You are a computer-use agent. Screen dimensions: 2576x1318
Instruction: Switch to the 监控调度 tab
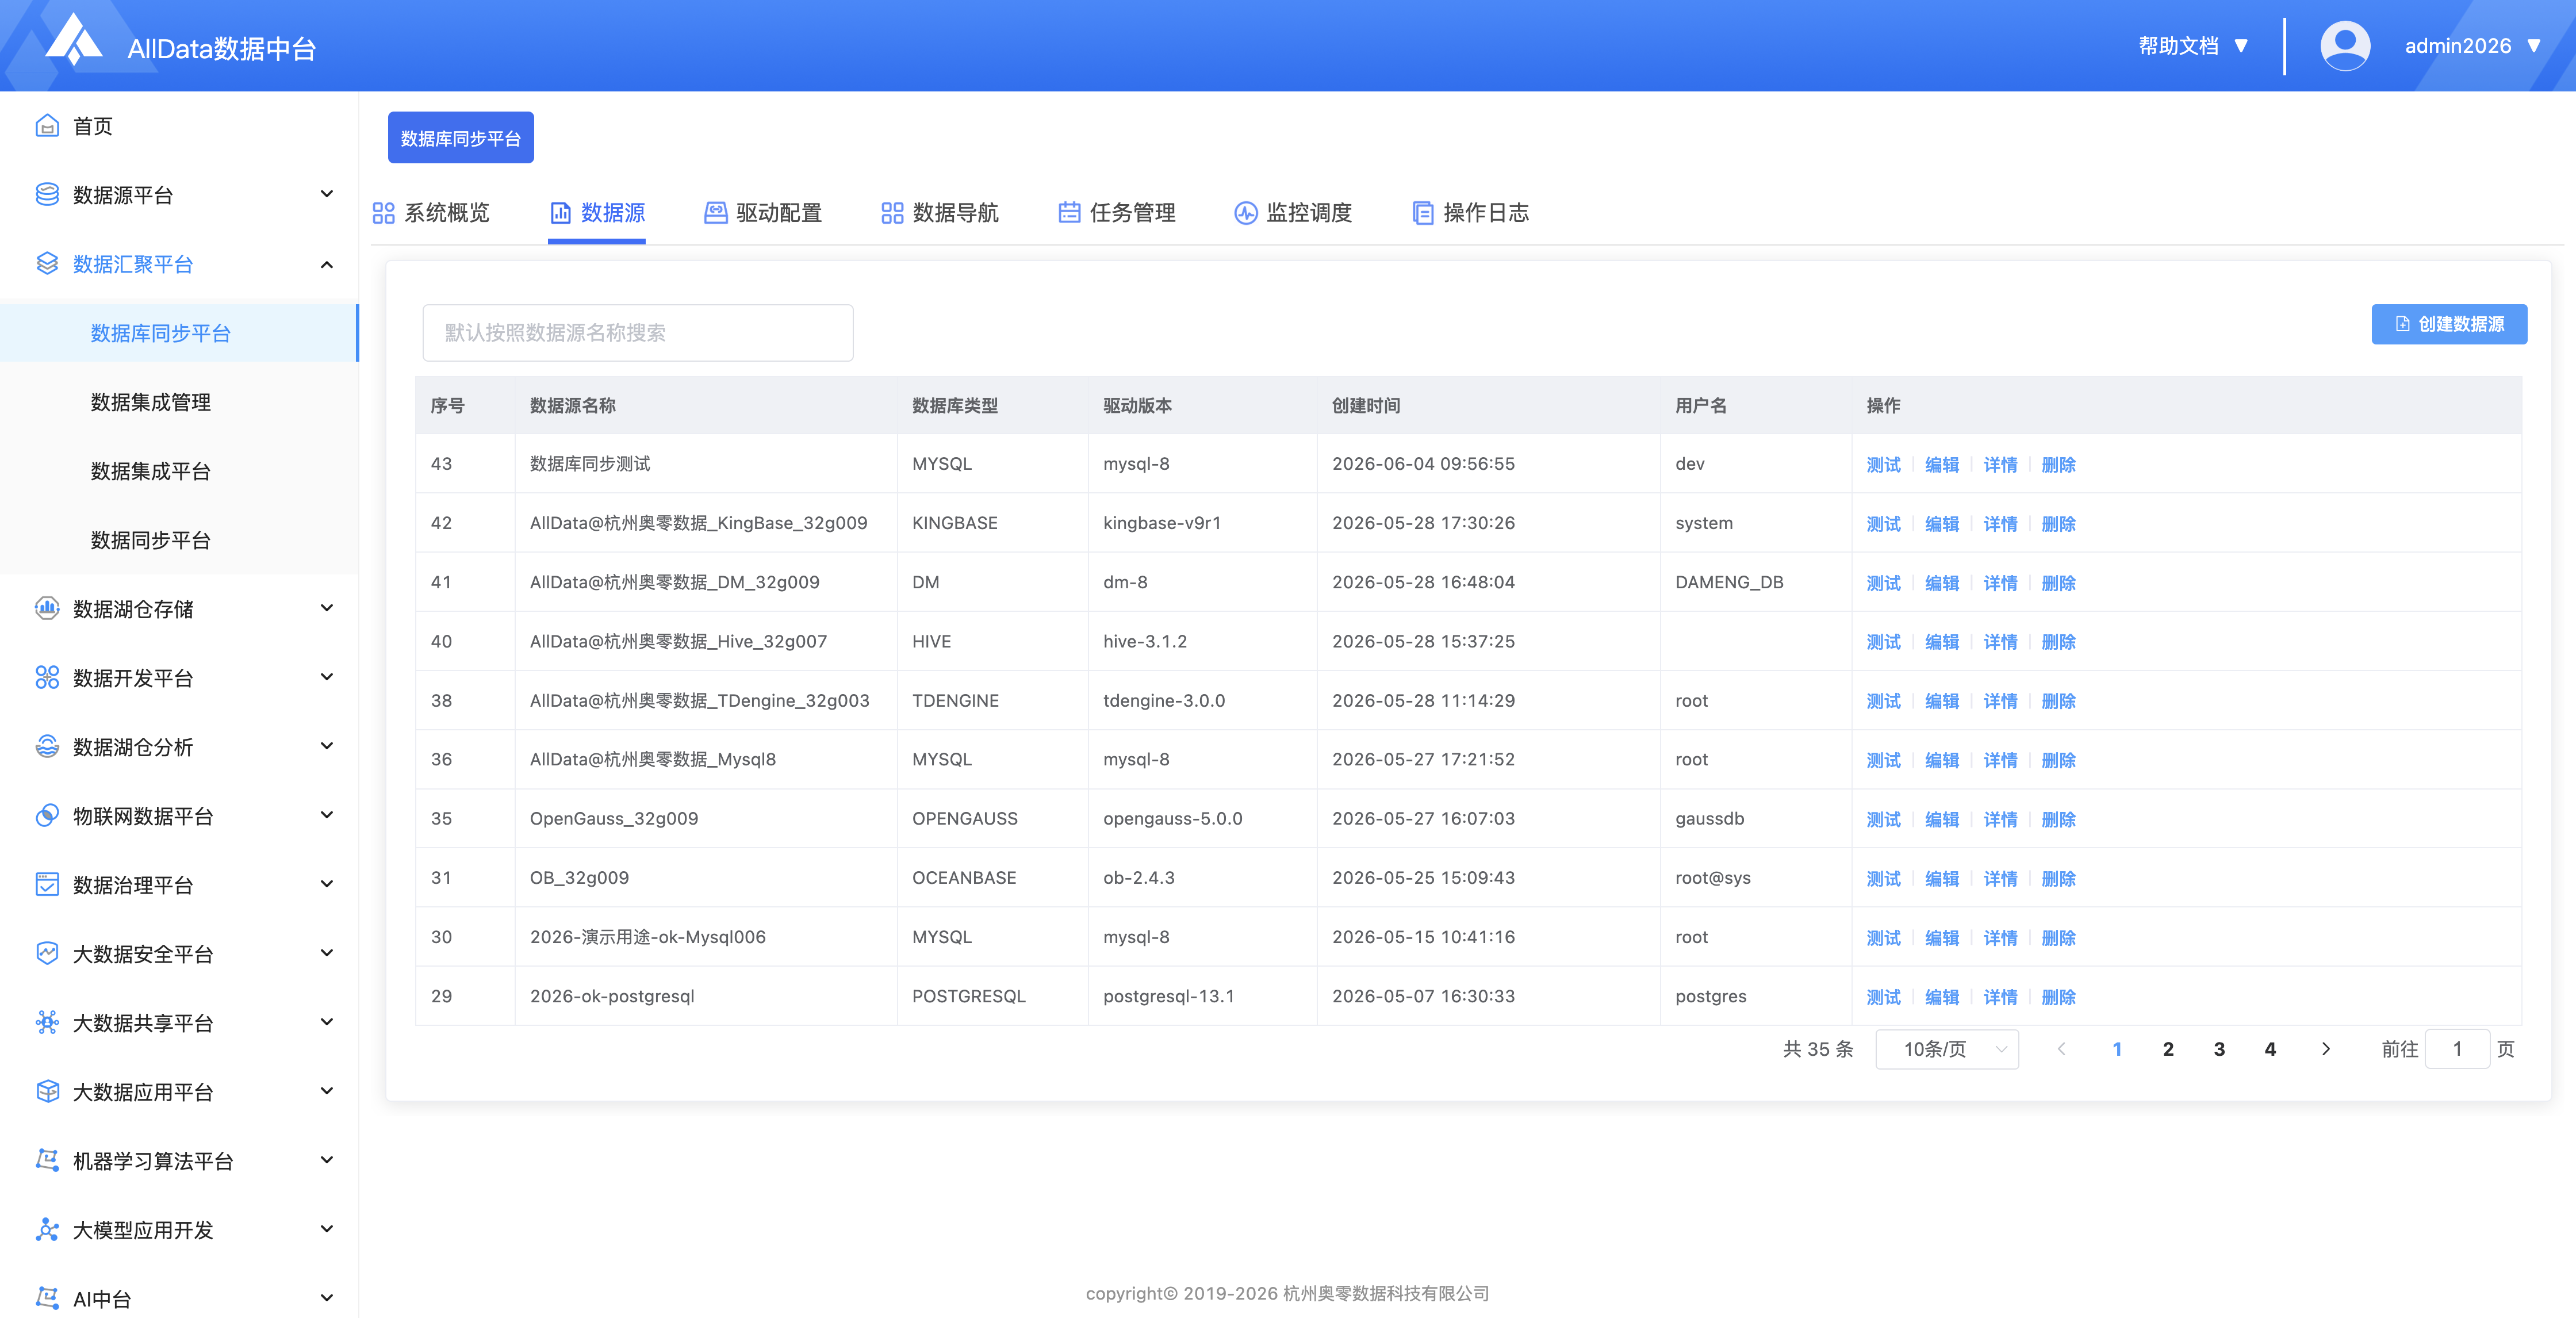tap(1293, 213)
